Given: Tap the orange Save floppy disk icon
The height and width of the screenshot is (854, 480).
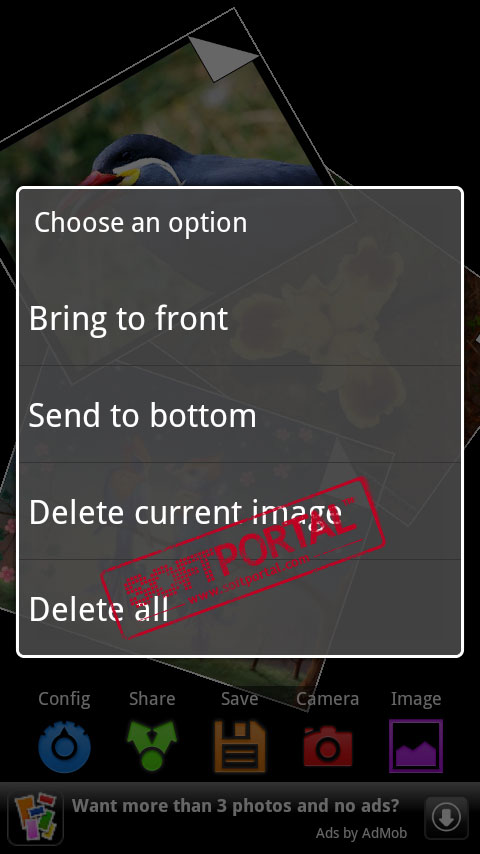Looking at the screenshot, I should pyautogui.click(x=240, y=746).
